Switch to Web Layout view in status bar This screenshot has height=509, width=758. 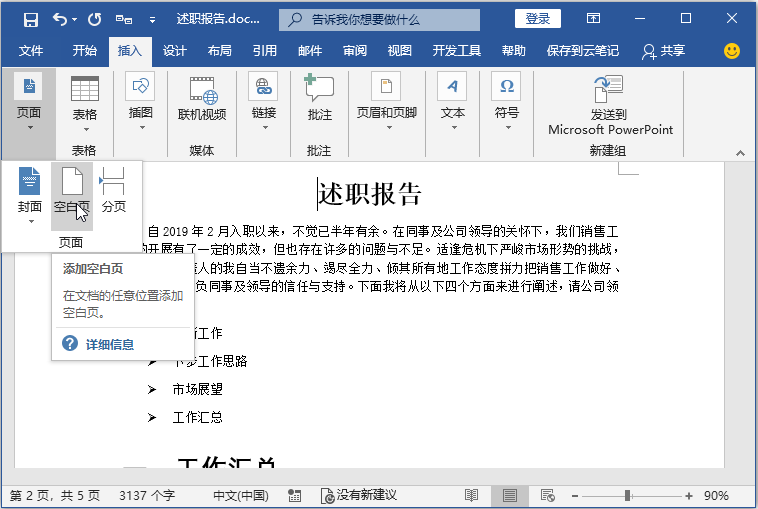point(547,495)
